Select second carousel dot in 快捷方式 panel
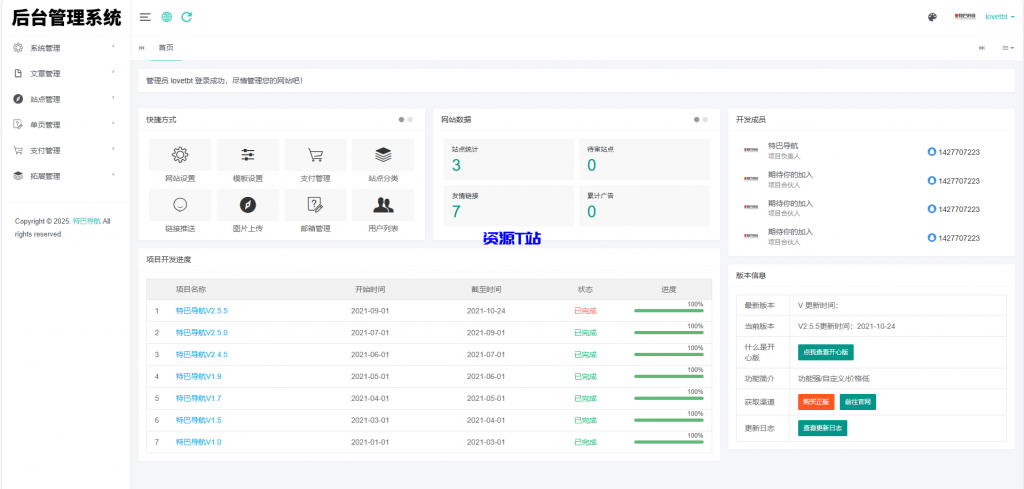The image size is (1024, 489). (x=410, y=119)
